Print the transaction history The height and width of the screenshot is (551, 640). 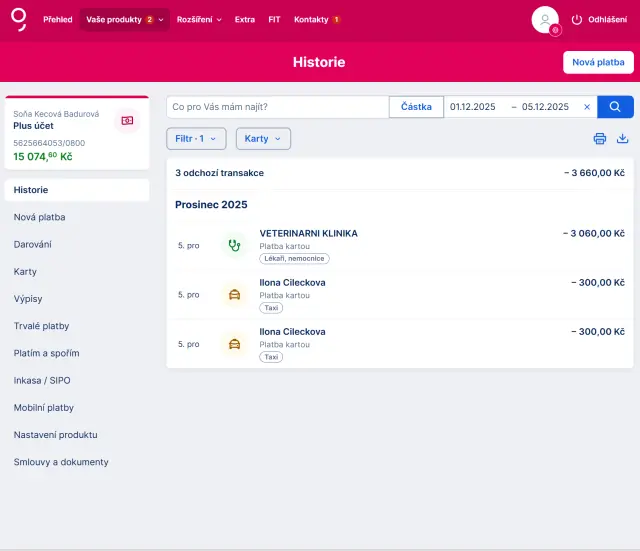tap(600, 139)
